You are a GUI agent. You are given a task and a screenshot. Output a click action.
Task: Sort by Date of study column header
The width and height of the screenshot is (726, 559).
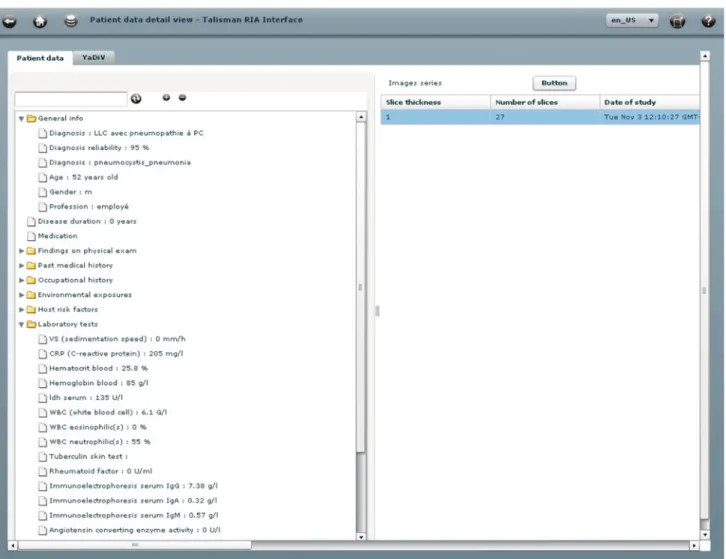pyautogui.click(x=650, y=102)
